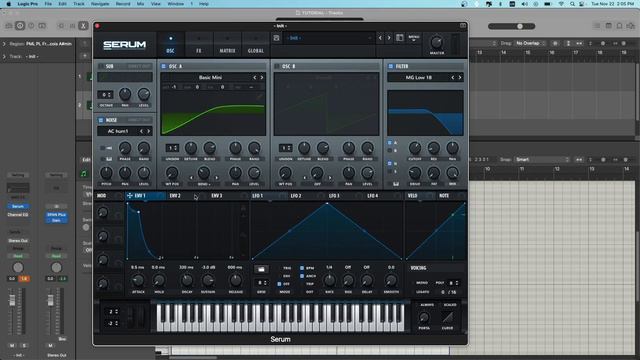Select next wavetable for OSC A

click(262, 77)
